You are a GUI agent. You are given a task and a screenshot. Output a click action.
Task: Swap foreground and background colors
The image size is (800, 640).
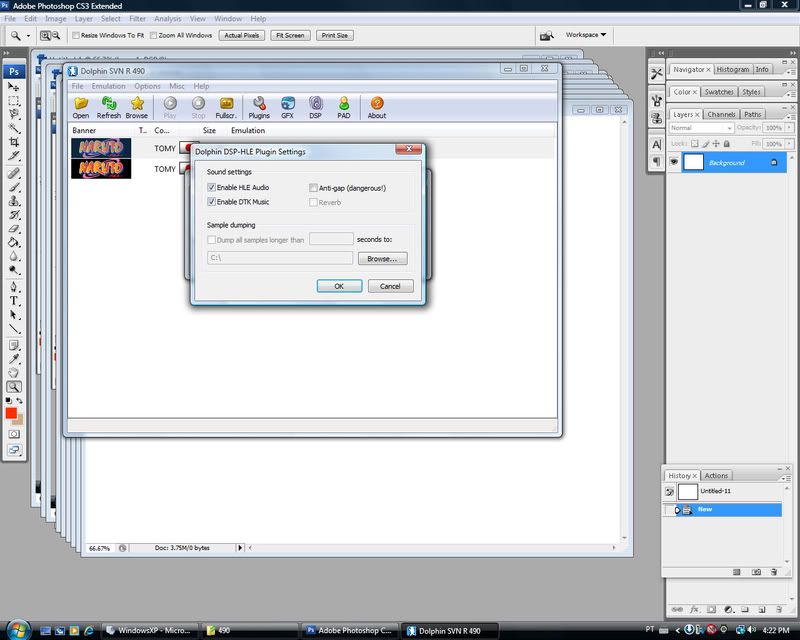[x=19, y=401]
